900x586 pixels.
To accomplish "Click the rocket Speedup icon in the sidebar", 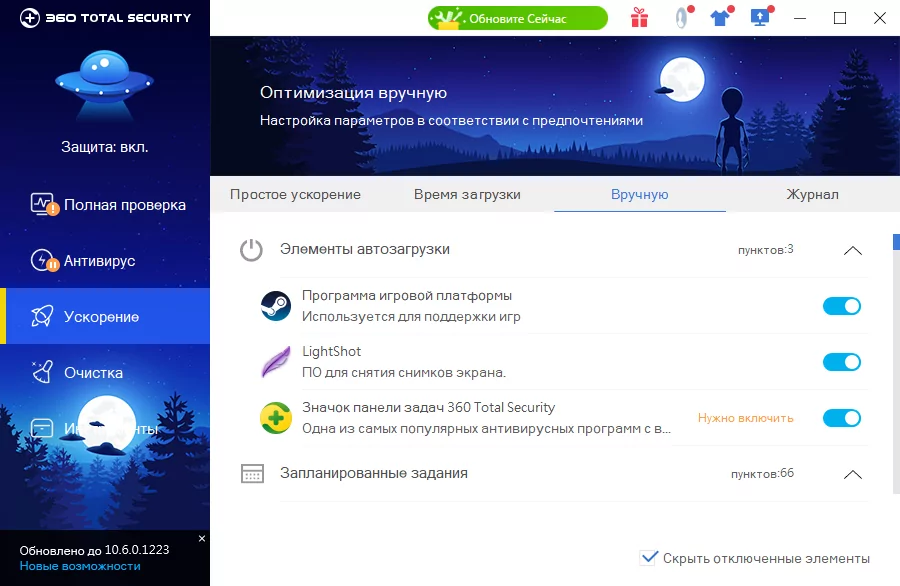I will point(42,316).
